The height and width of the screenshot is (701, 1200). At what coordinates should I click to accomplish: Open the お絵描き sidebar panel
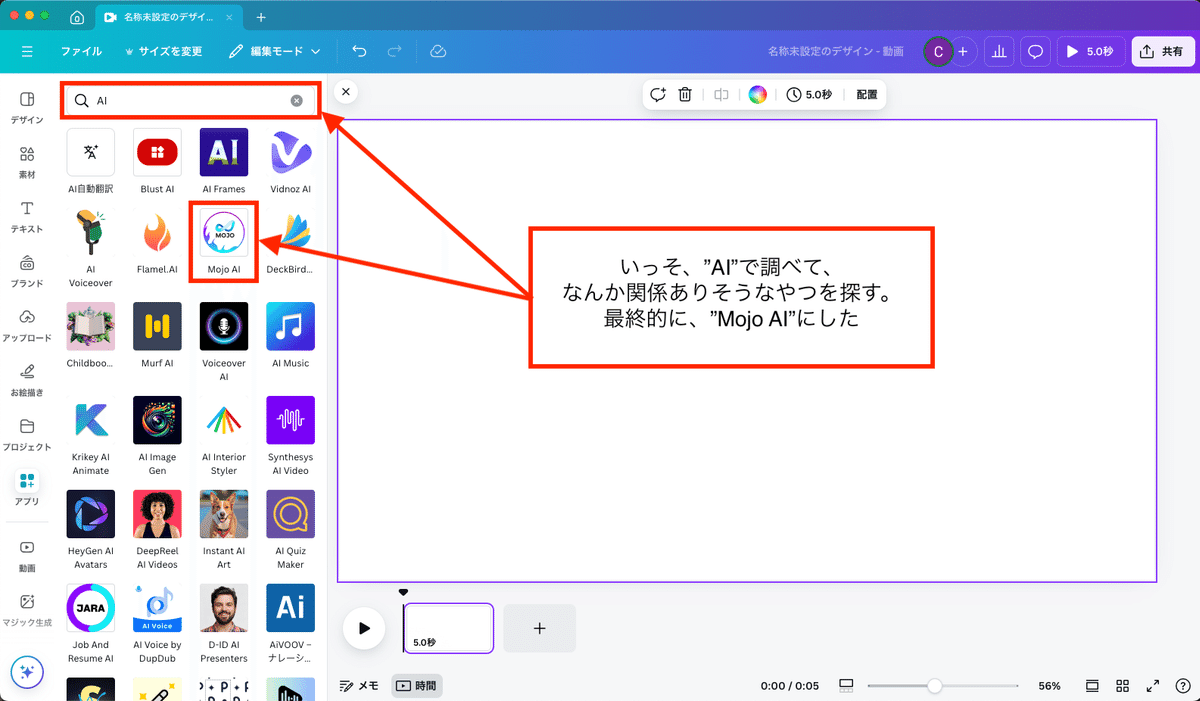tap(27, 380)
